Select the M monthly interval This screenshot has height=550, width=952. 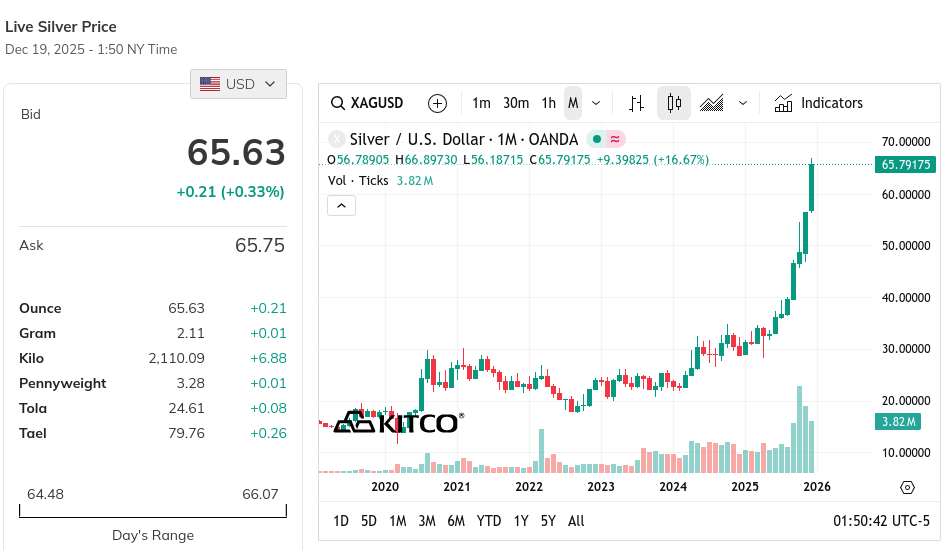(x=573, y=103)
